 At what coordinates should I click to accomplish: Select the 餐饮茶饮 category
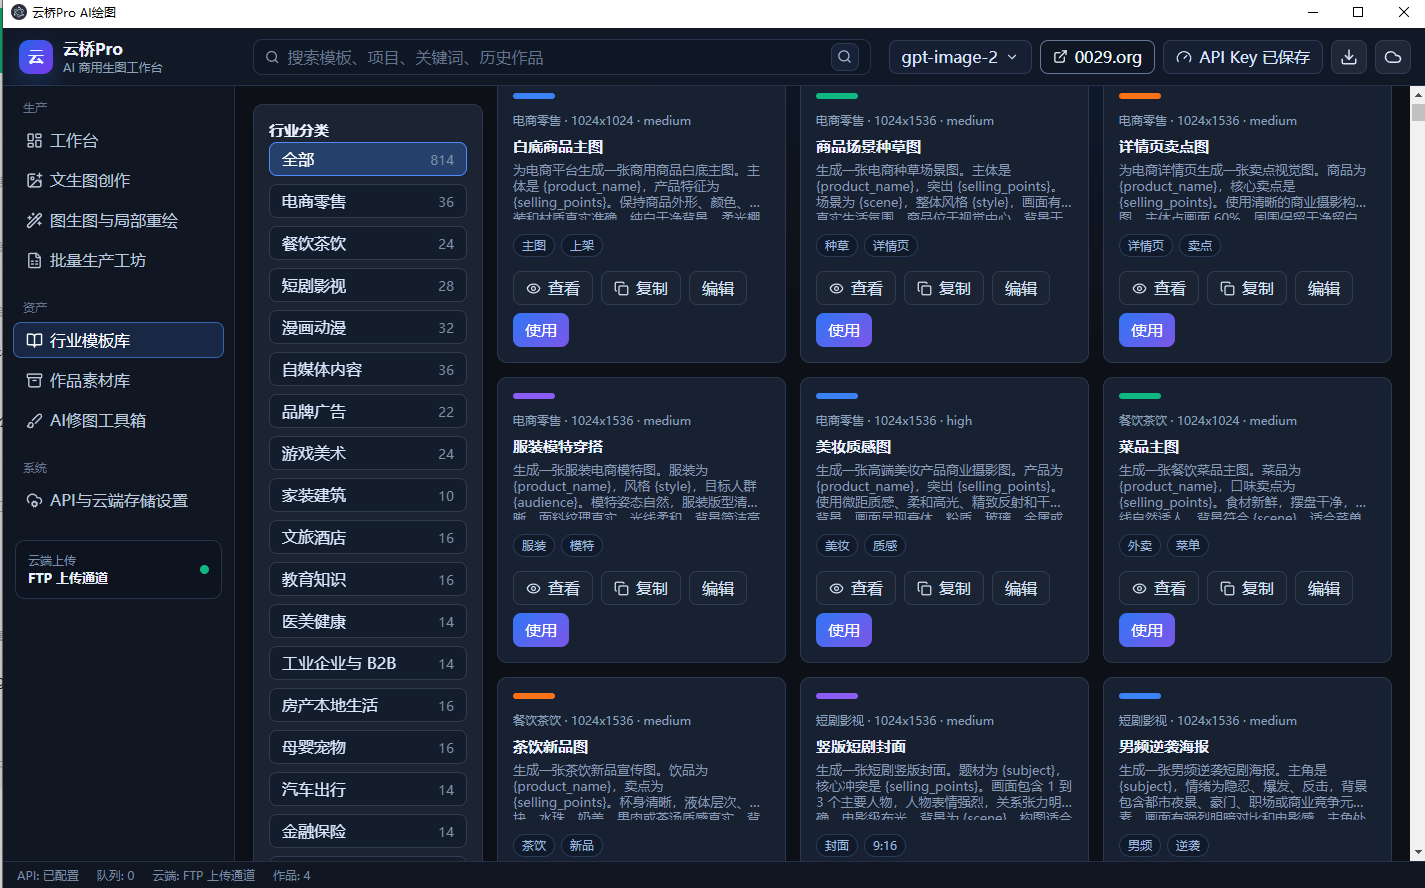click(x=368, y=243)
